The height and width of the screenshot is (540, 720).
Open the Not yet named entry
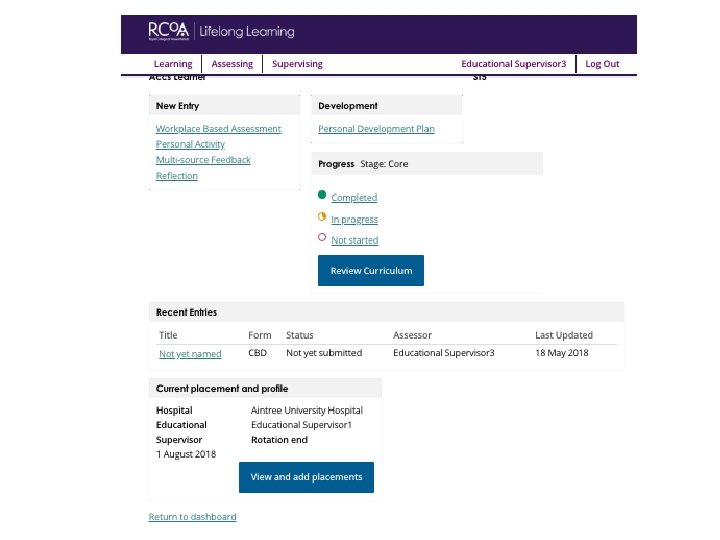point(190,354)
